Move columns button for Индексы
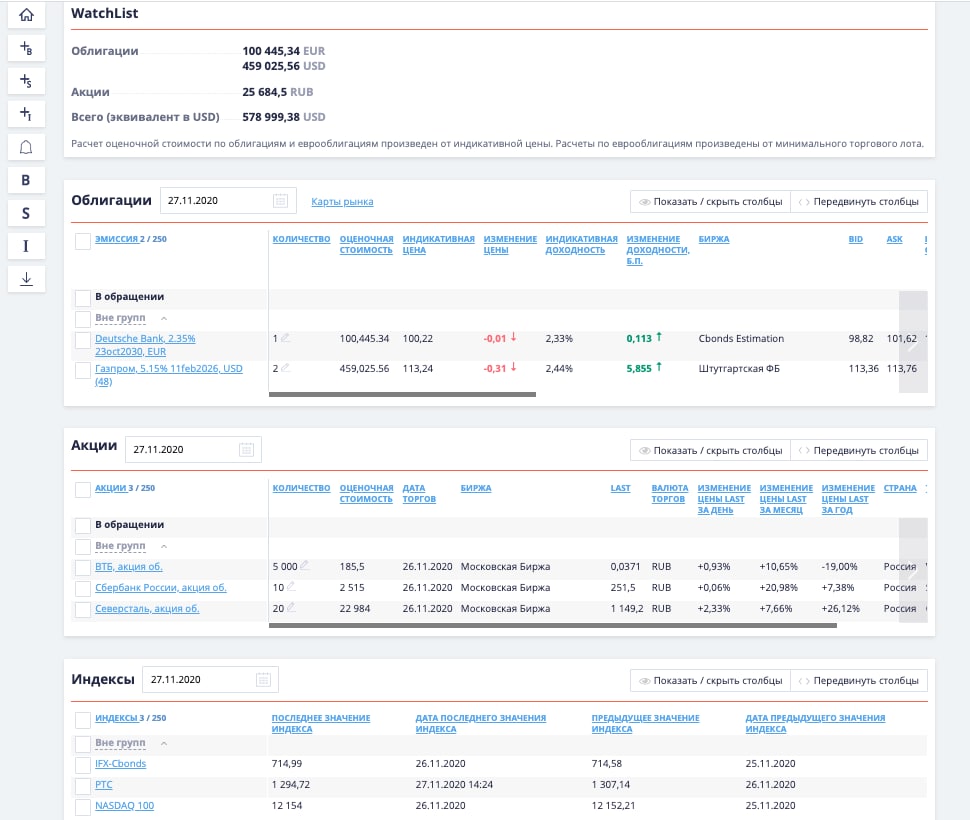Image resolution: width=970 pixels, height=820 pixels. tap(859, 680)
